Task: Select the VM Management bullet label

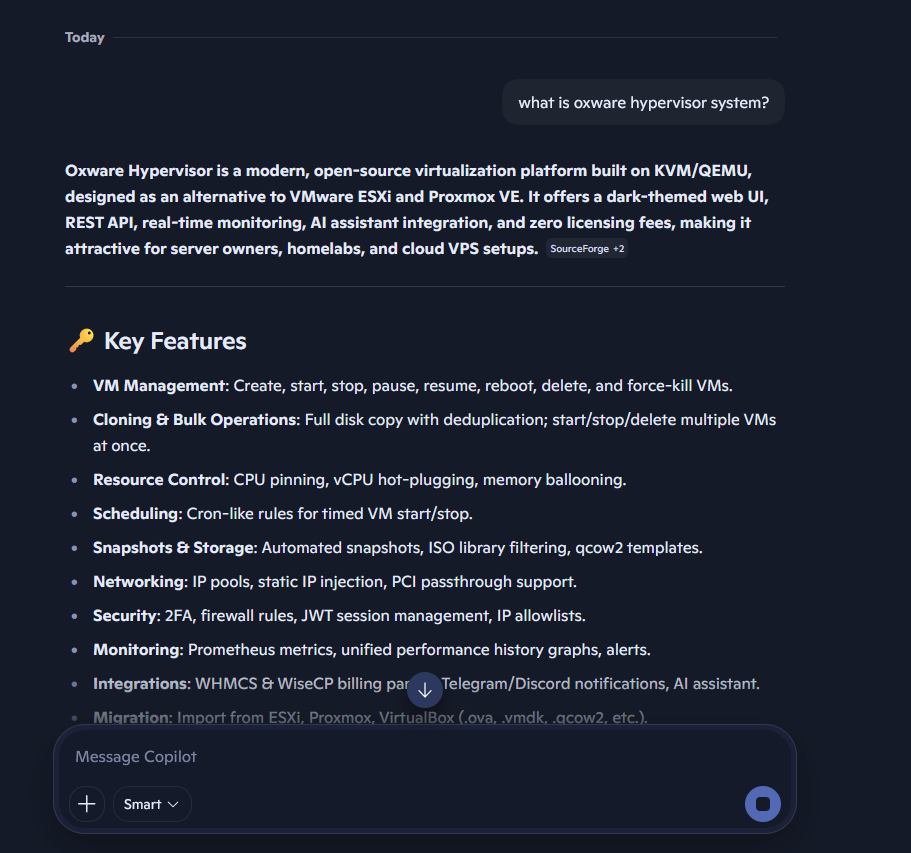Action: [159, 386]
